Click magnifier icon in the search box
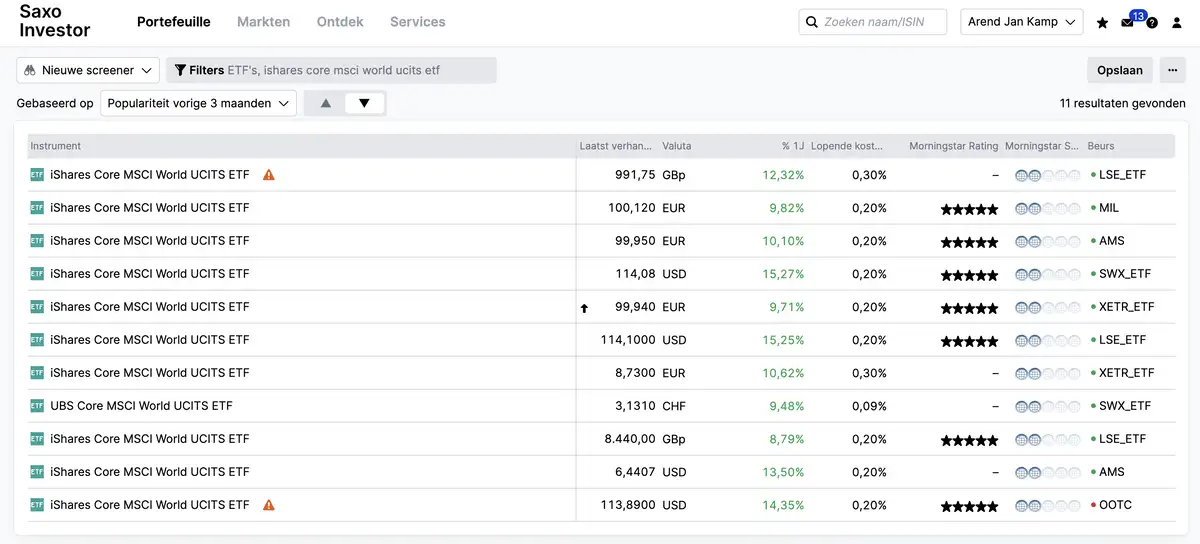 point(811,22)
